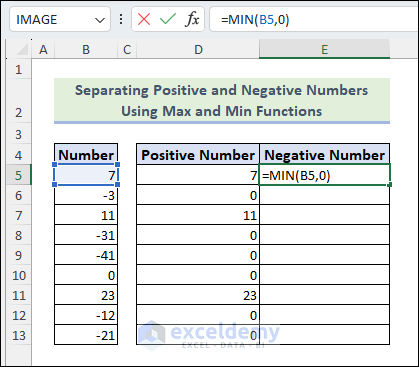Viewport: 419px width, 367px height.
Task: Select row 6 header
Action: tap(18, 195)
